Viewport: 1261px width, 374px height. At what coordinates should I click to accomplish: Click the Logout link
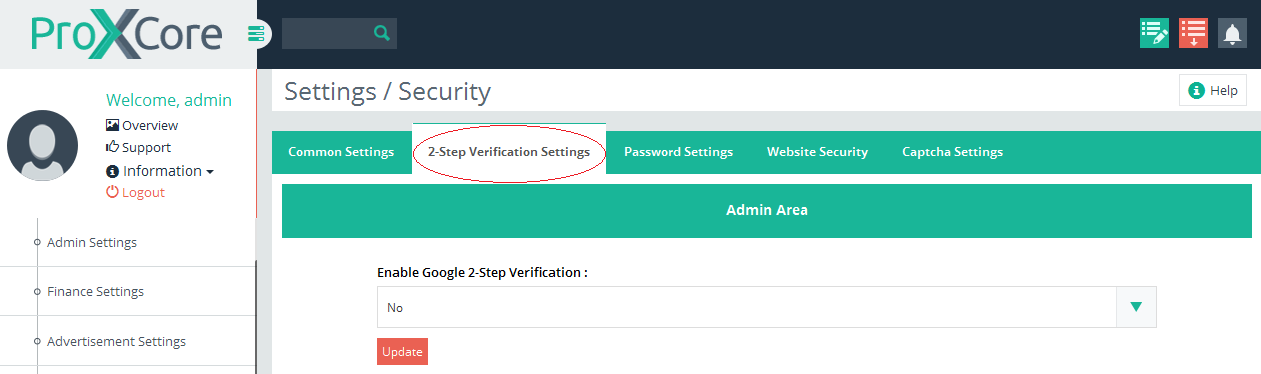point(135,192)
